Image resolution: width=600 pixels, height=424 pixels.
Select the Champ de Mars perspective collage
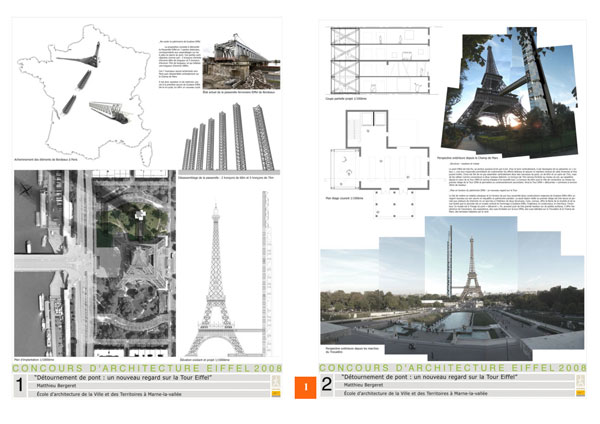[509, 93]
